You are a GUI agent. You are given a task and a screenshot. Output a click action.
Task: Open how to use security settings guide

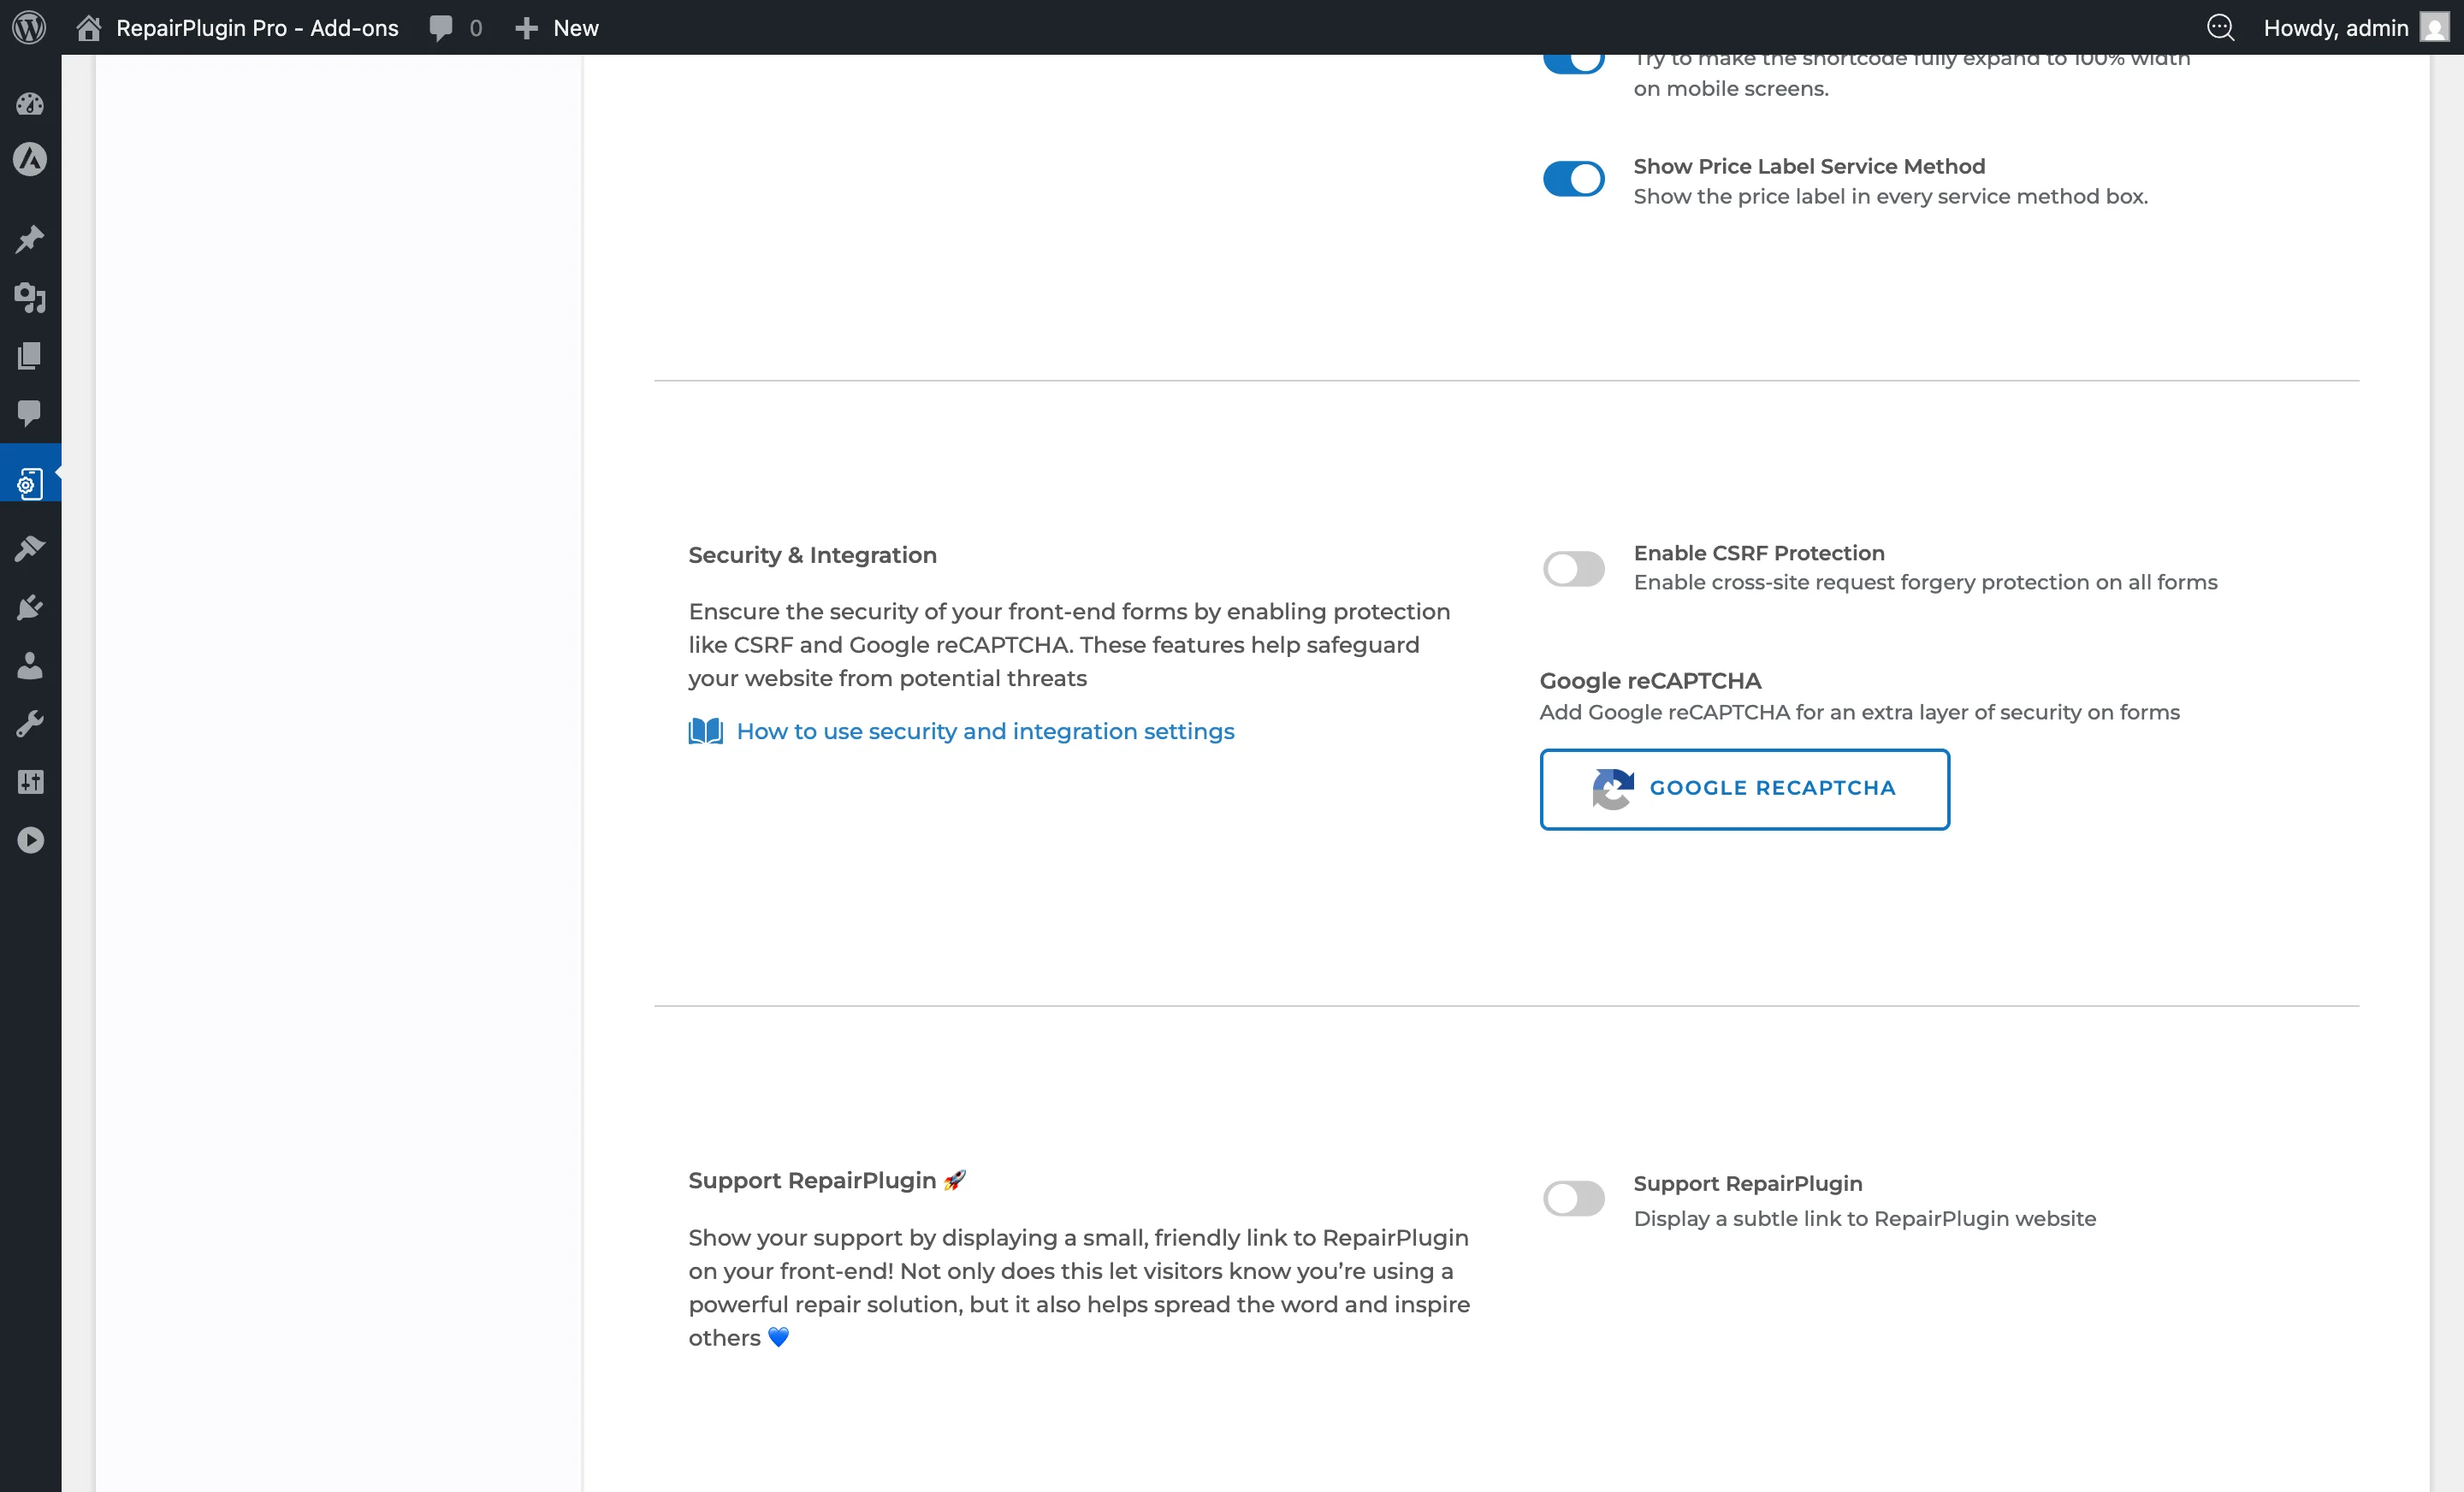tap(985, 731)
